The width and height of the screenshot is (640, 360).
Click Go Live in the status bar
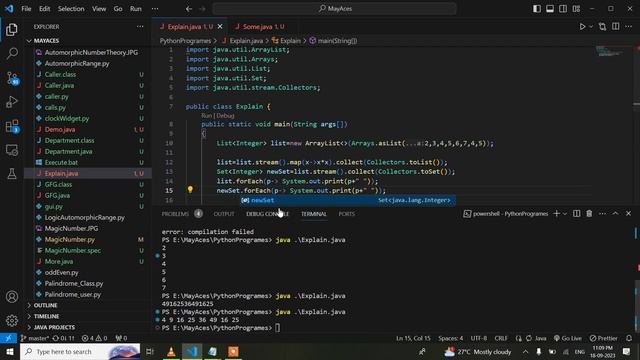point(568,338)
